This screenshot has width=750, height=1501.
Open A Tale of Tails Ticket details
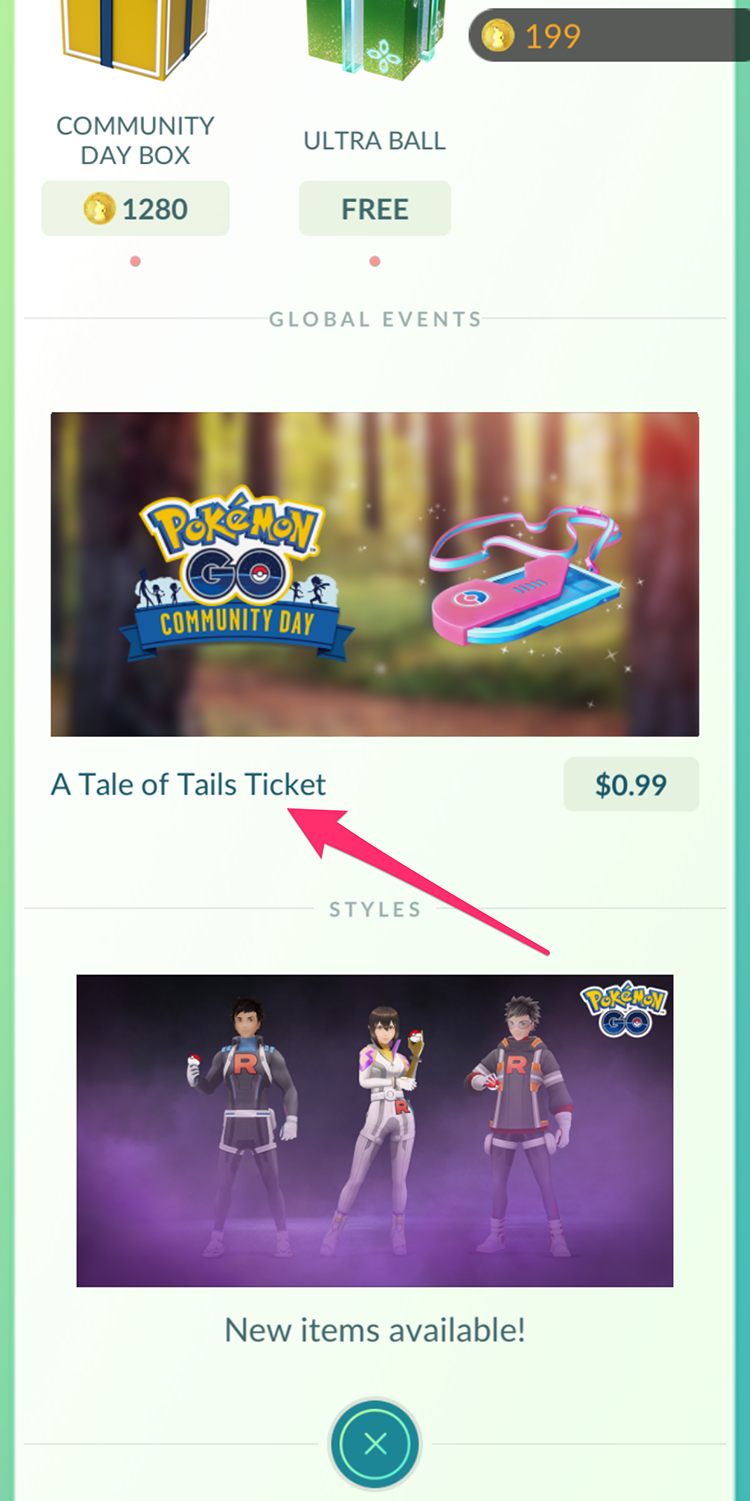click(x=188, y=784)
